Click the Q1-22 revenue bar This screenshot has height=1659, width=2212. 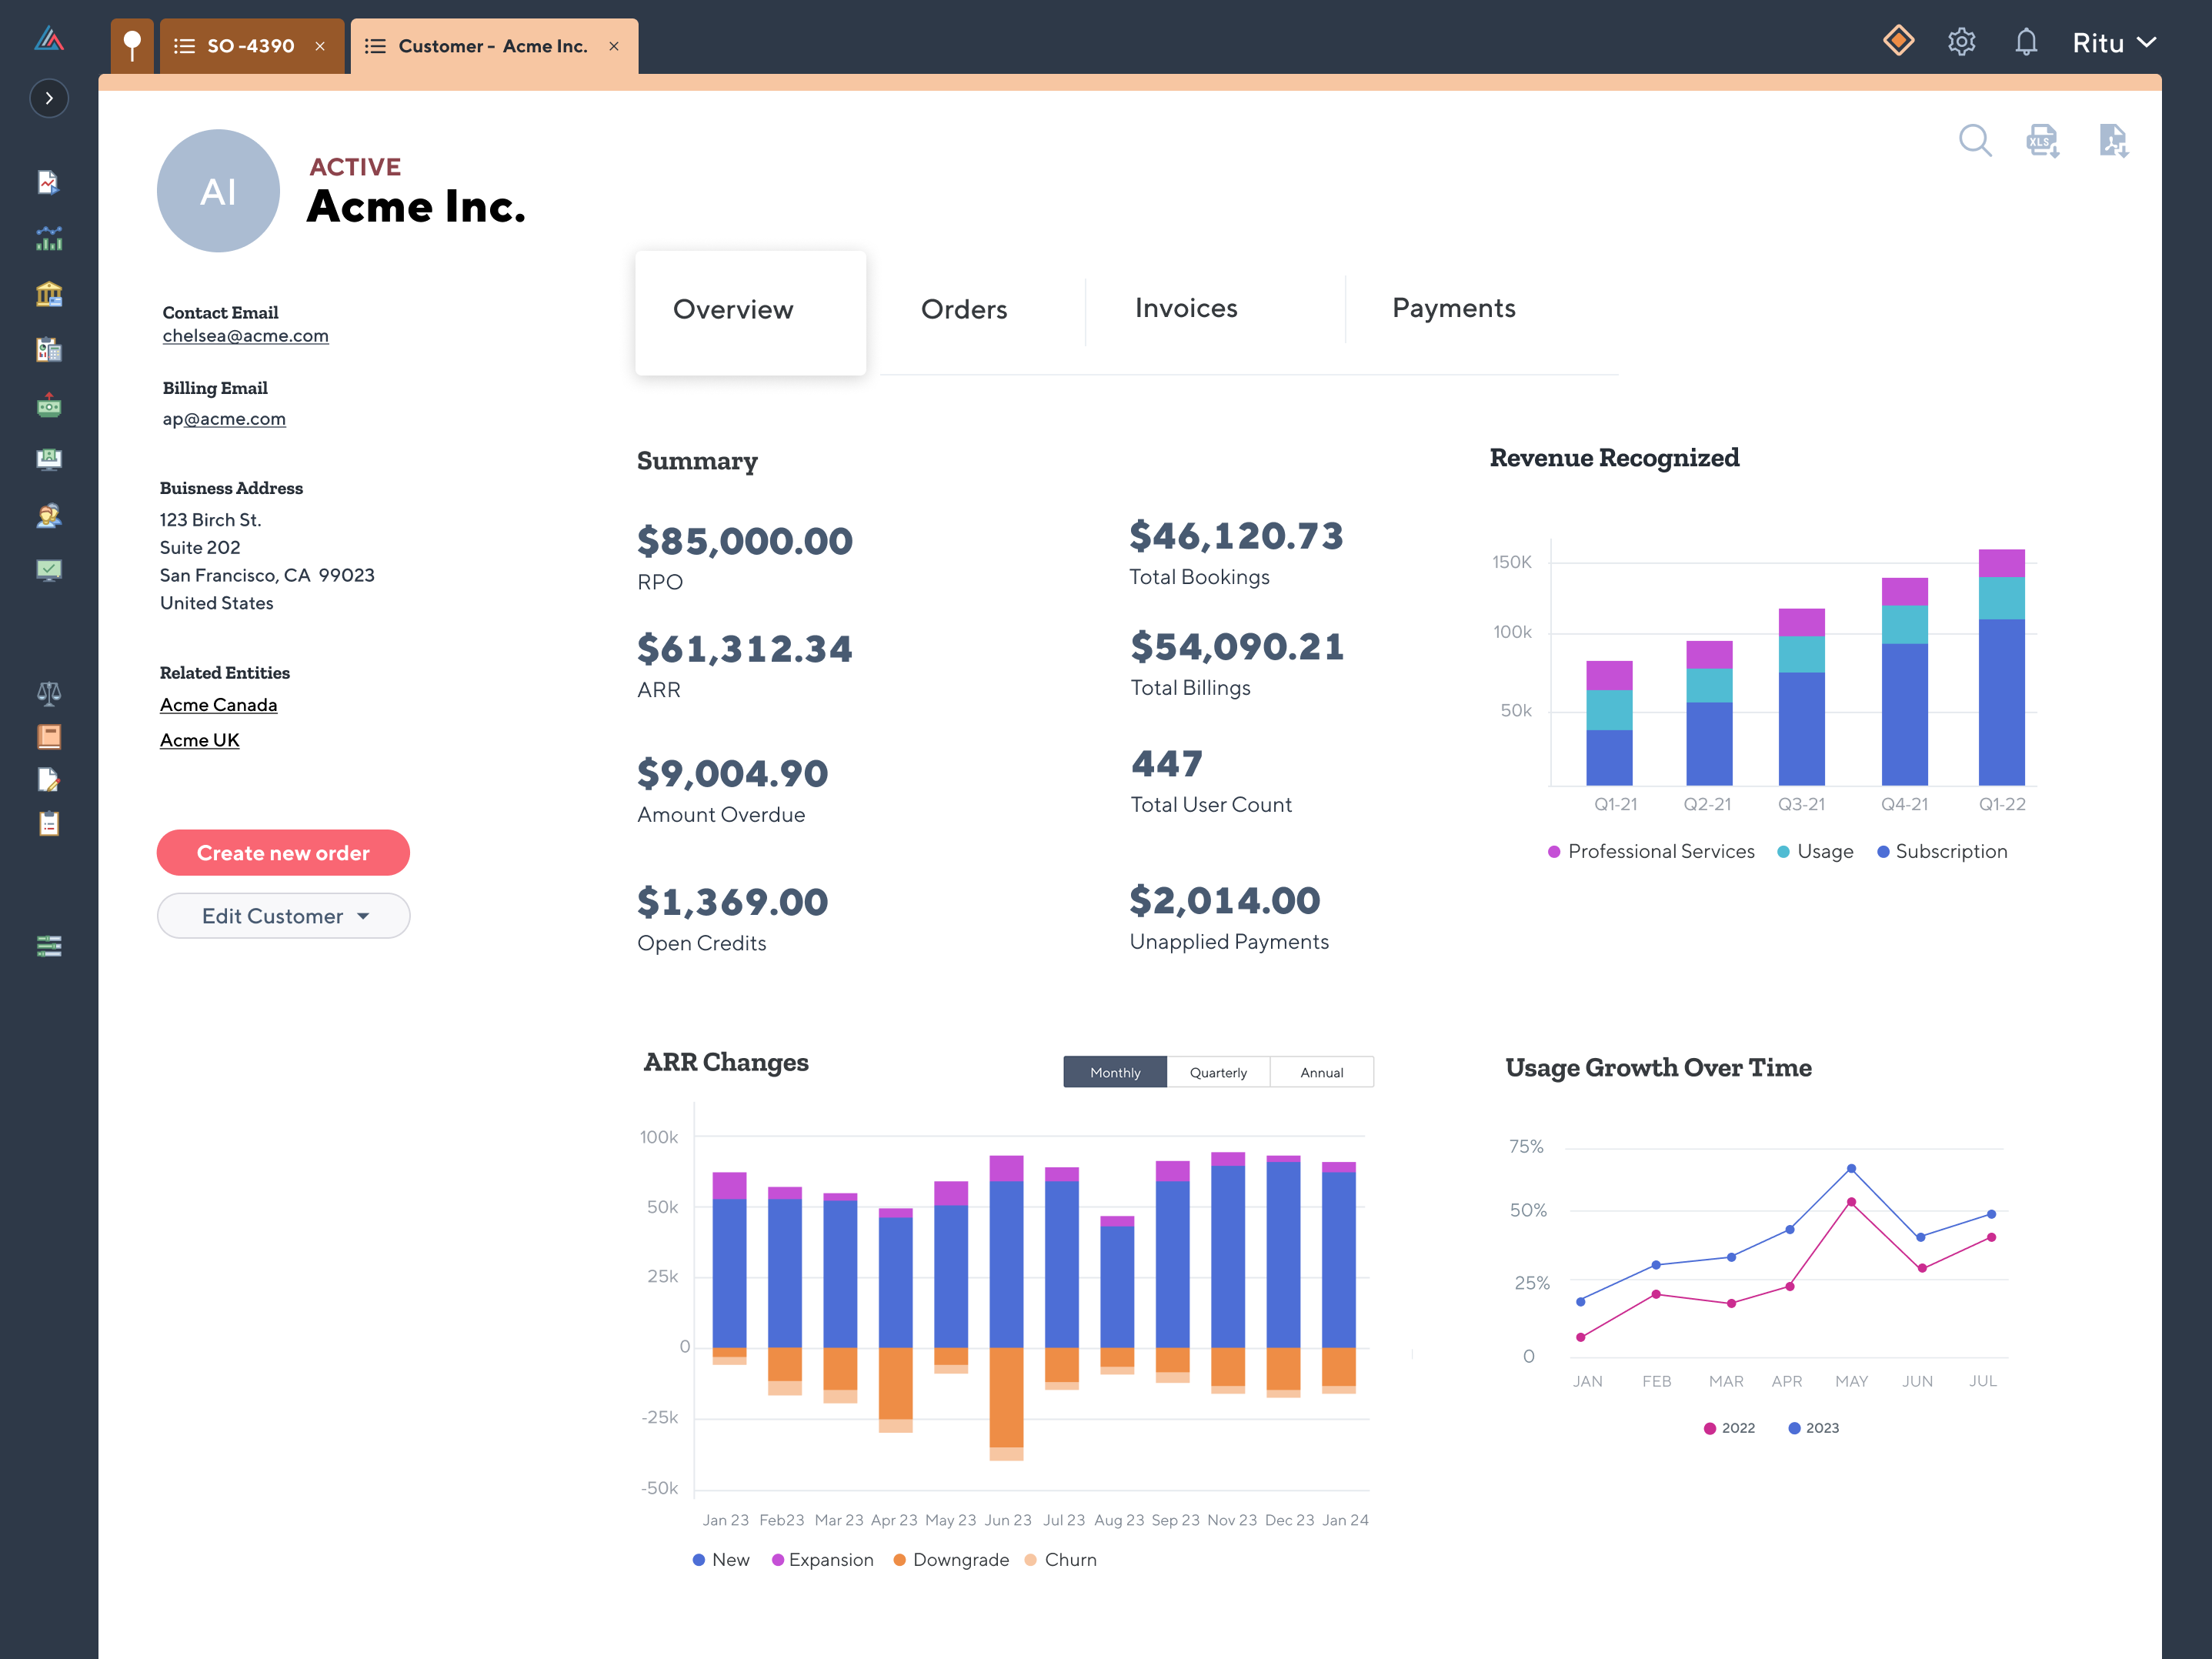coord(2001,667)
